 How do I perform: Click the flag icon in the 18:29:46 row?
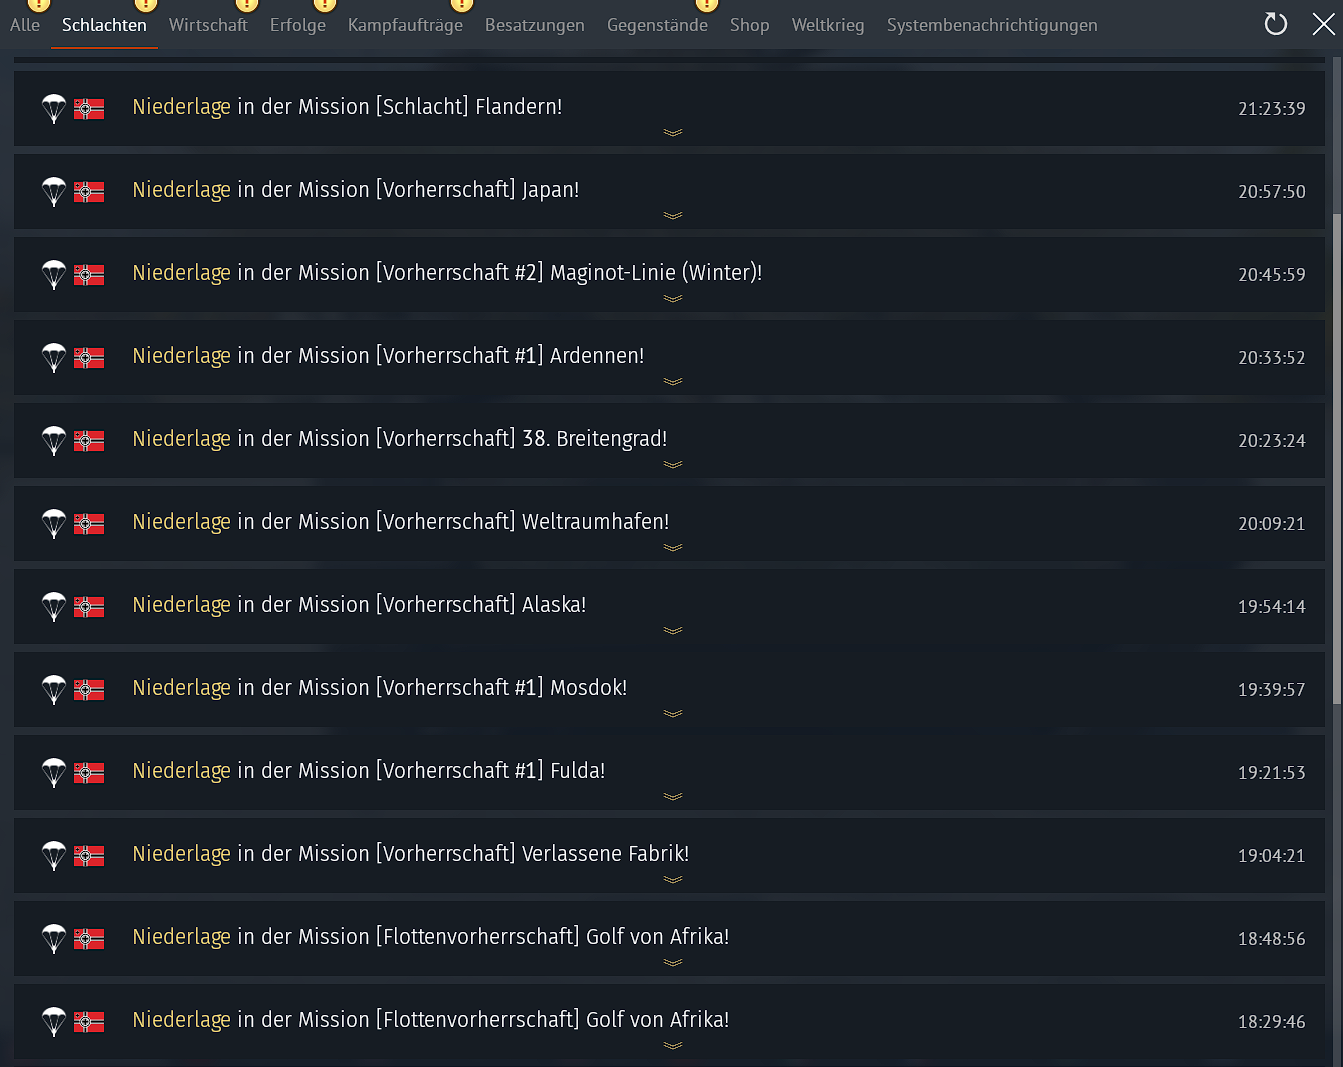tap(89, 1021)
